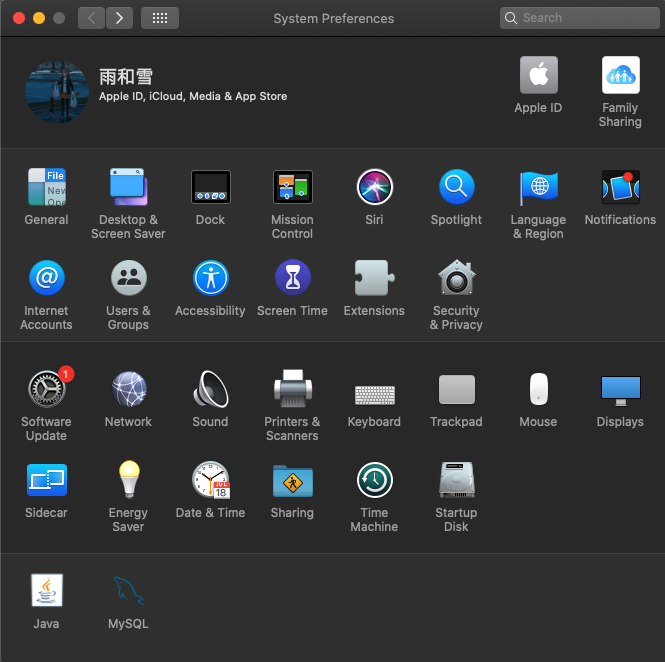Open Displays preferences
This screenshot has width=665, height=662.
620,391
